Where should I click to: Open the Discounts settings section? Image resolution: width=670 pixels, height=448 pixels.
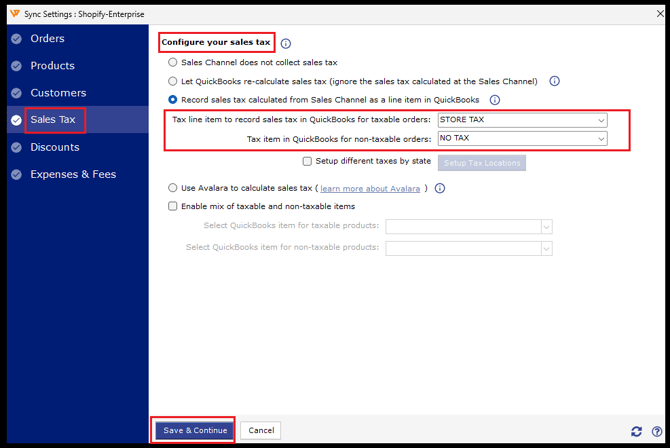point(78,147)
